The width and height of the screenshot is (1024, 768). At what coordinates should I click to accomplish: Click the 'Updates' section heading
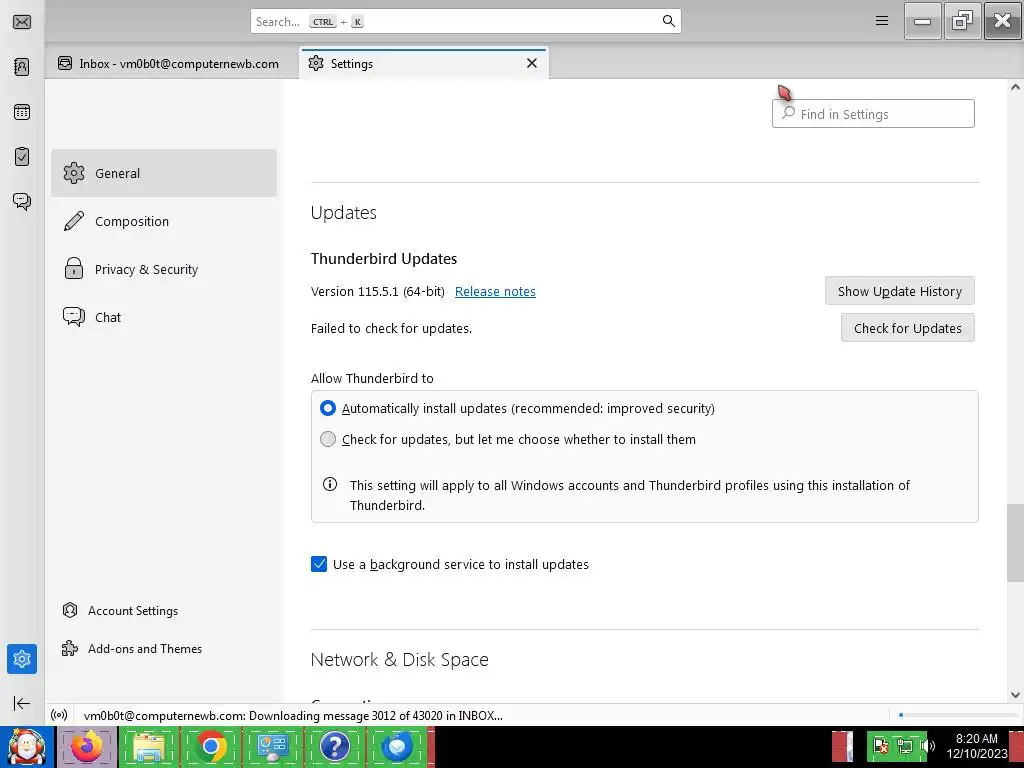[x=344, y=212]
